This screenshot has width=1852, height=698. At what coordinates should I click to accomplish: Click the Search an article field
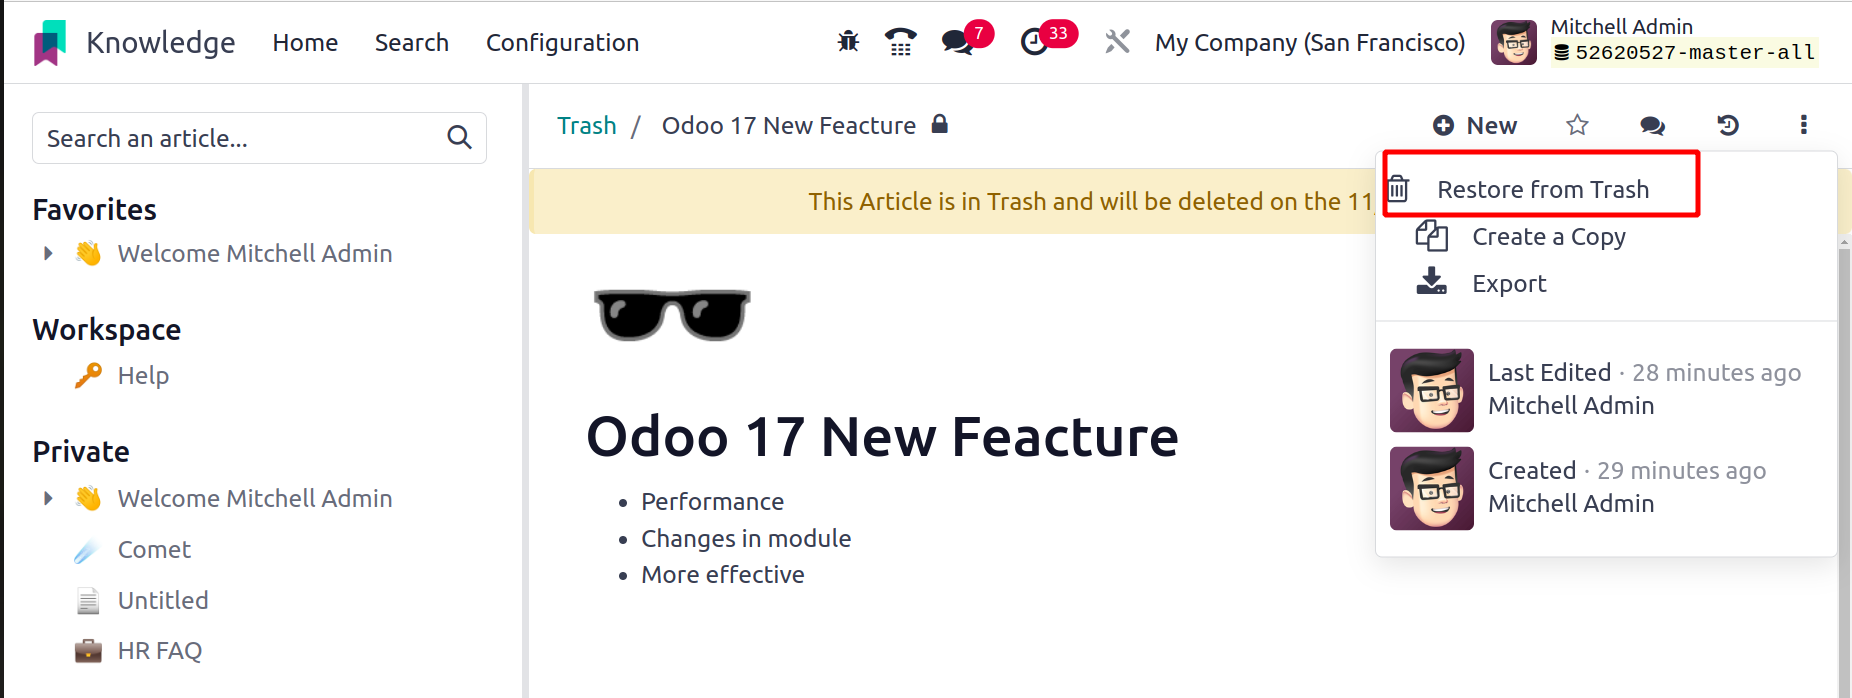click(259, 138)
